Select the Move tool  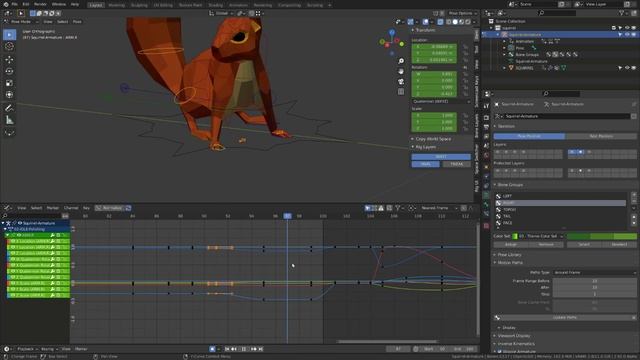[x=9, y=59]
